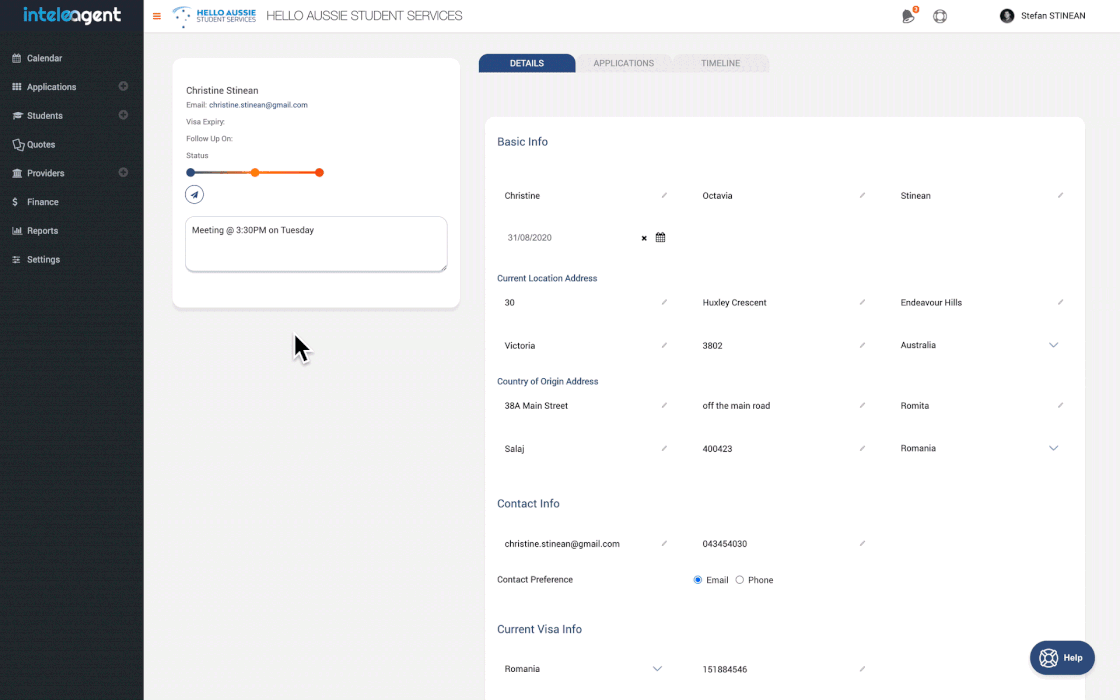Click the middle orange status progress marker
The height and width of the screenshot is (700, 1120).
click(255, 173)
